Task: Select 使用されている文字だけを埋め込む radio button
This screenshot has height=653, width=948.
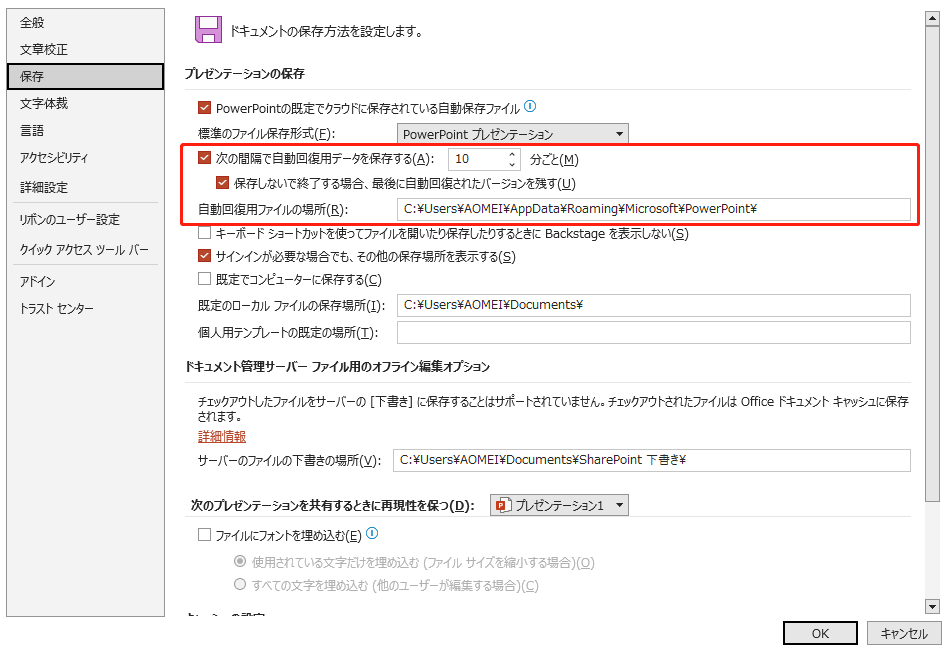Action: point(240,562)
